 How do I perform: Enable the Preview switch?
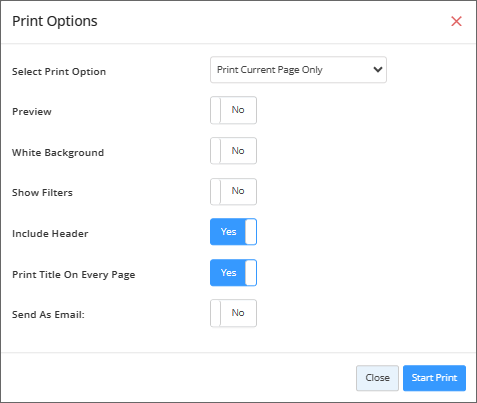(x=233, y=110)
